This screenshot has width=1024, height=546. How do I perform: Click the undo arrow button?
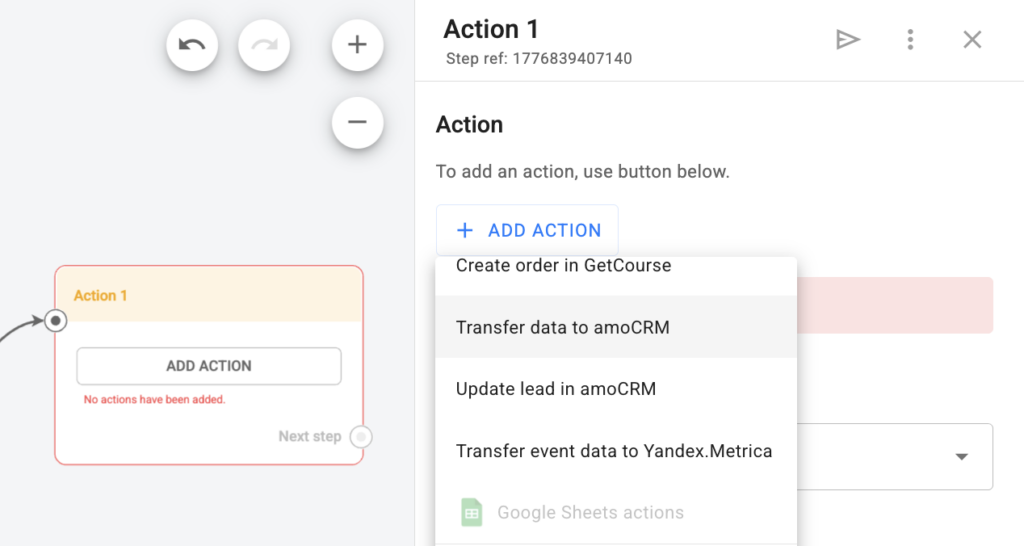[x=192, y=45]
